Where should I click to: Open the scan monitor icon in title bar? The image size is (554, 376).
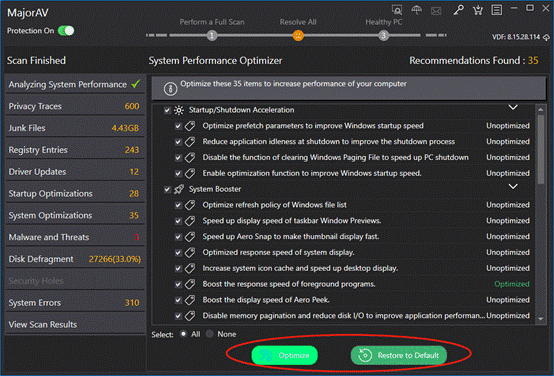click(397, 10)
